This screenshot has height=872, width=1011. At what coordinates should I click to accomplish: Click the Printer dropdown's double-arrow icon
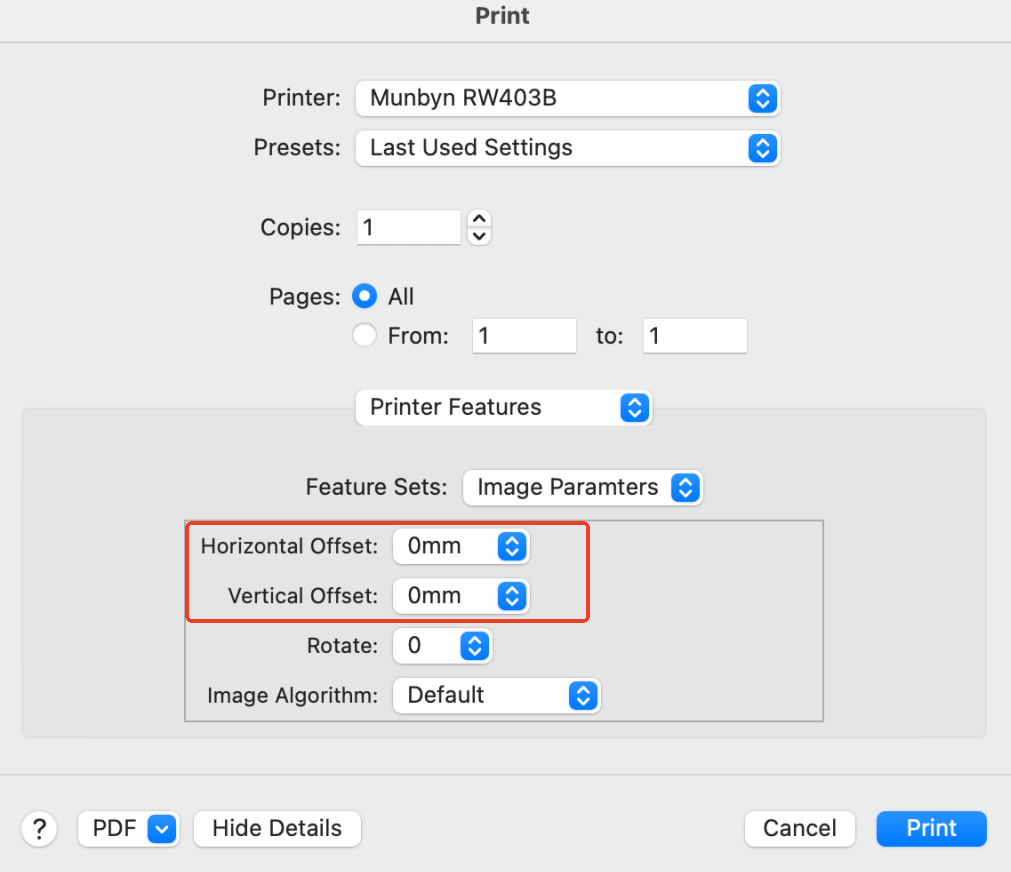tap(762, 98)
